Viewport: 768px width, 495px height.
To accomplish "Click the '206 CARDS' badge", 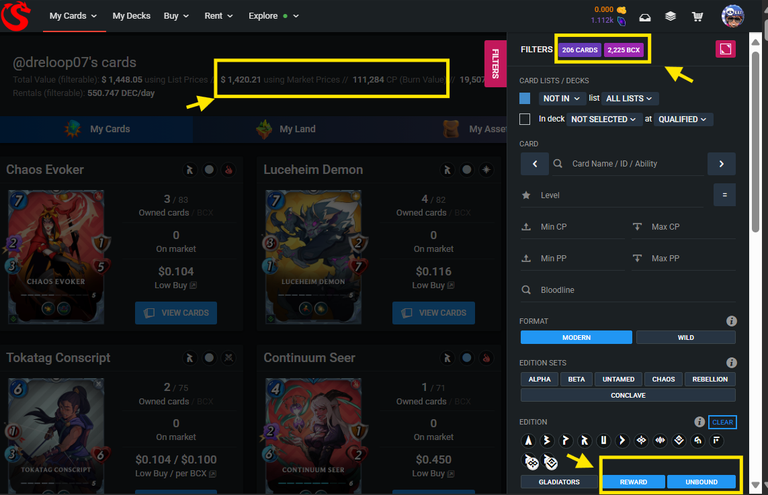I will 579,49.
